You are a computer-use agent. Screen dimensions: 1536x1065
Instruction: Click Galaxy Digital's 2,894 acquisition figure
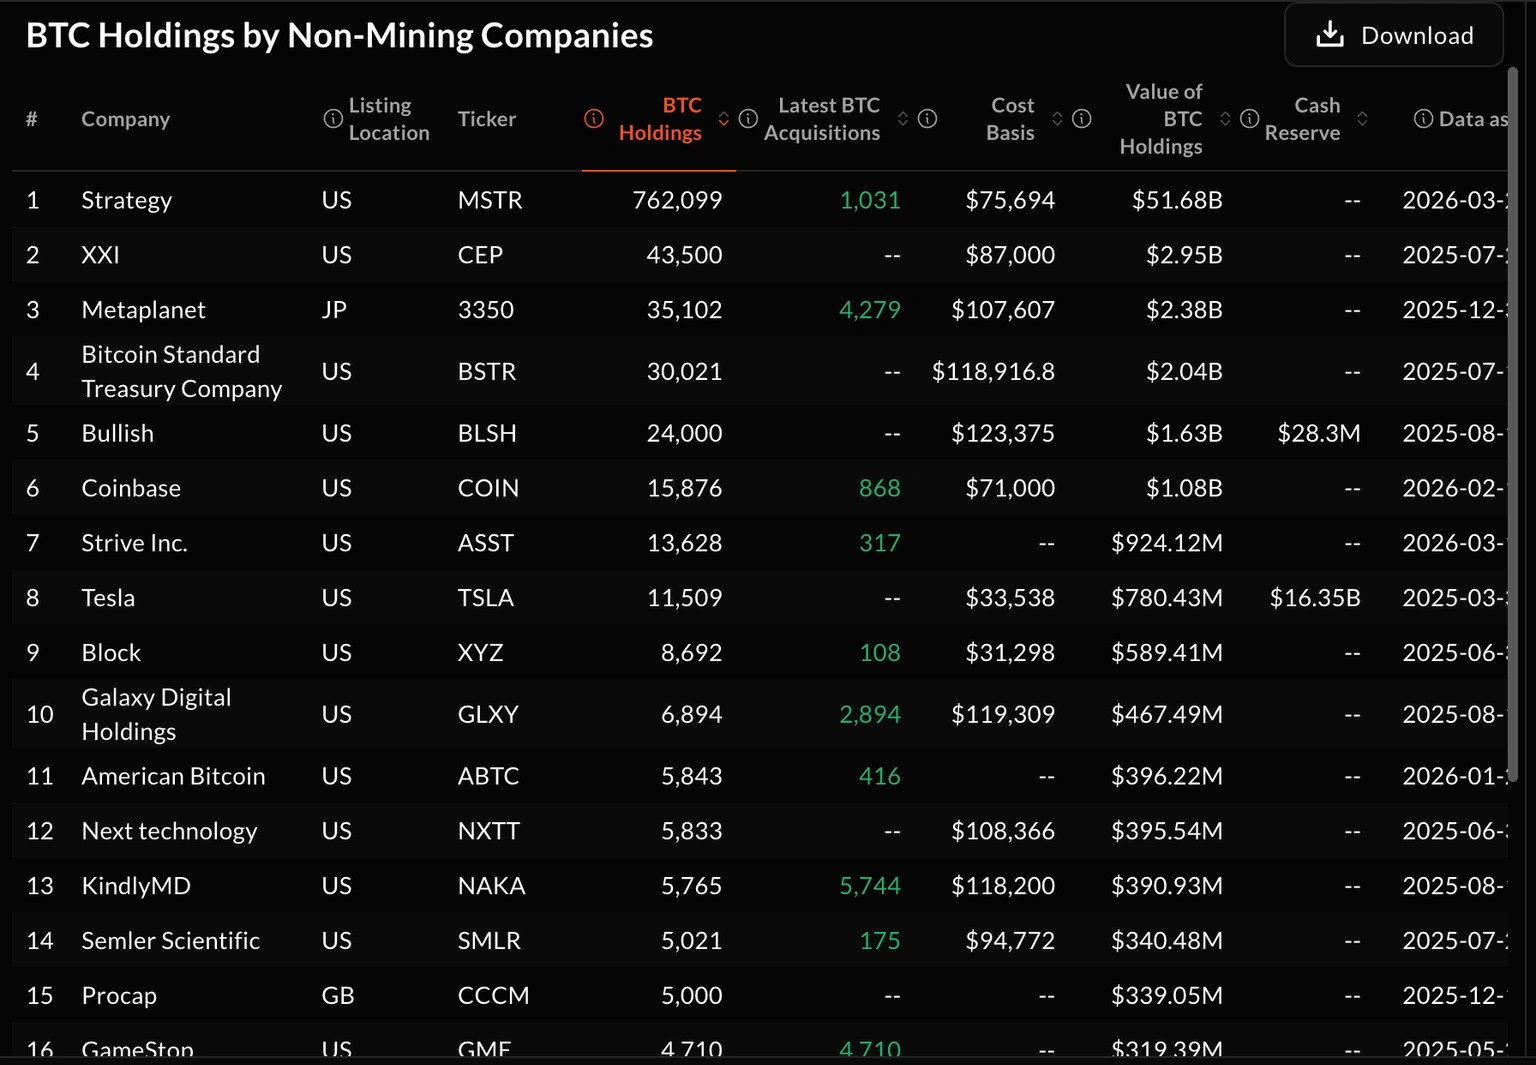pos(870,714)
